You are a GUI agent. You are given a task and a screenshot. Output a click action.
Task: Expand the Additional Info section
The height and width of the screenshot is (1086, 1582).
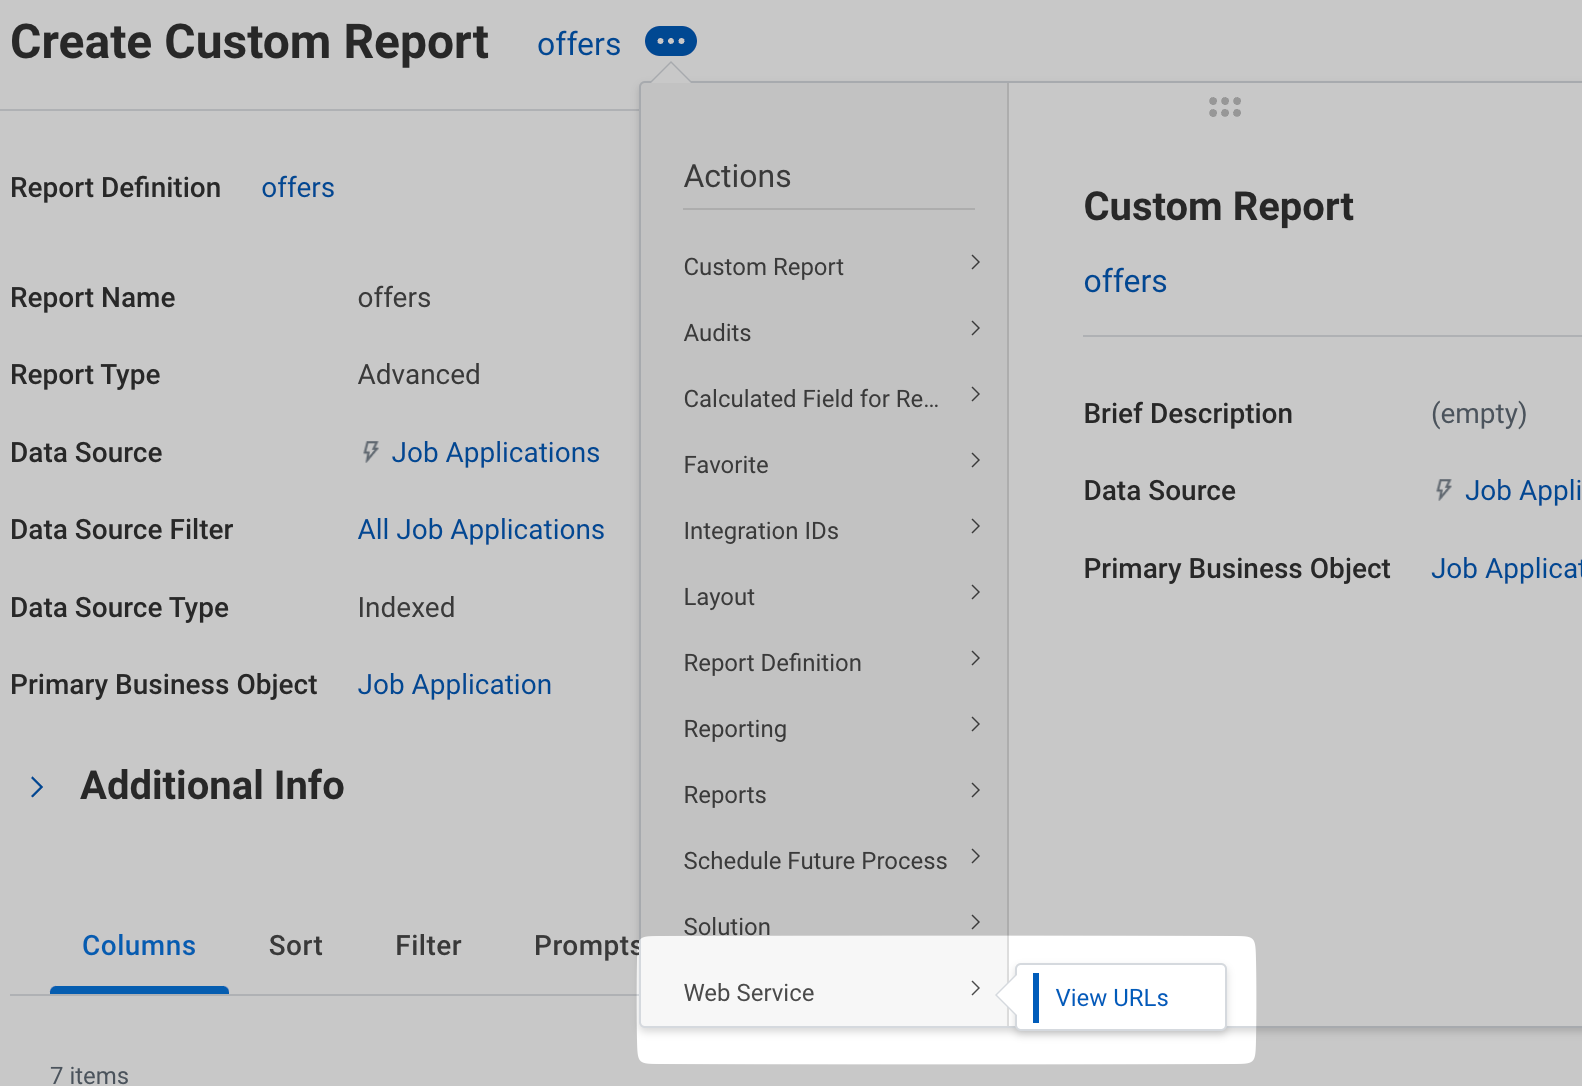[37, 787]
